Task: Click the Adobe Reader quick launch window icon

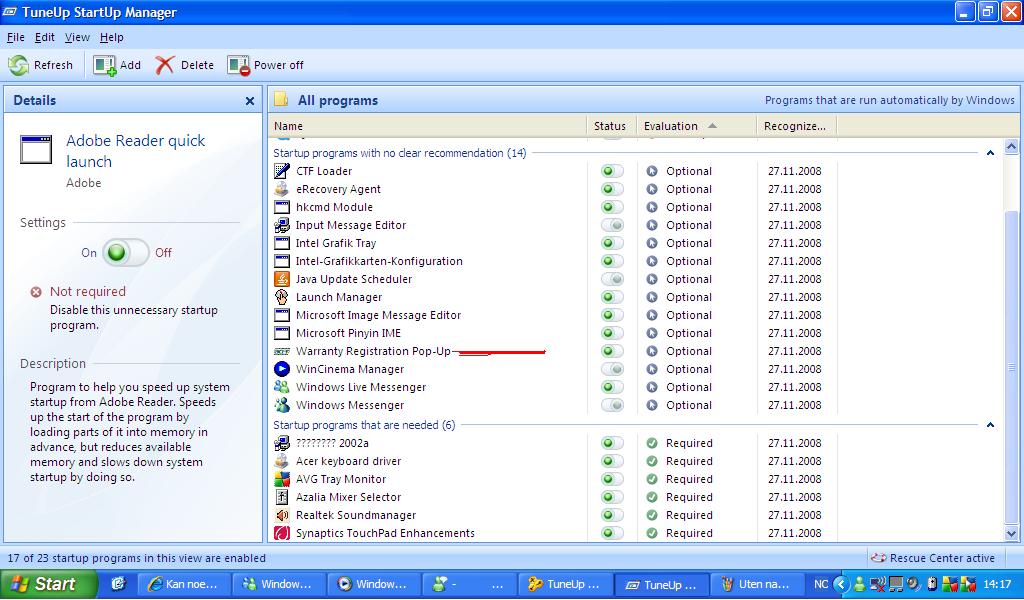Action: tap(36, 150)
